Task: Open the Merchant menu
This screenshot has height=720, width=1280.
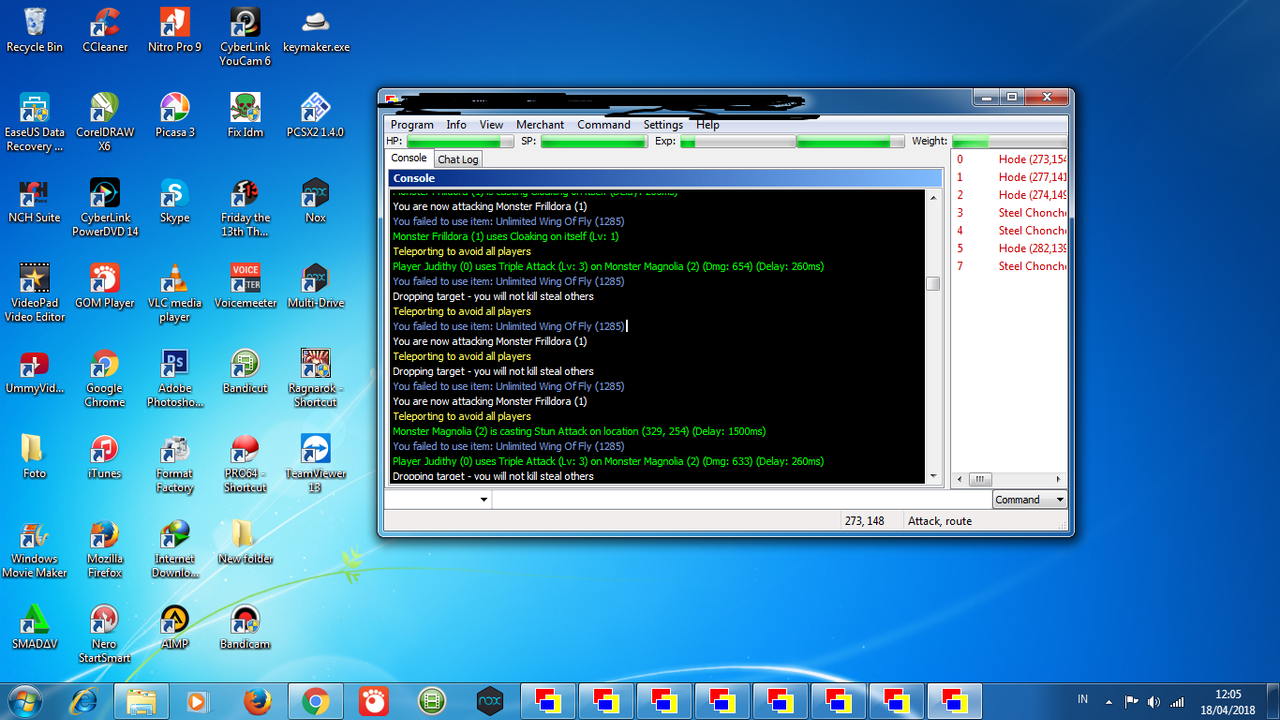Action: (x=540, y=125)
